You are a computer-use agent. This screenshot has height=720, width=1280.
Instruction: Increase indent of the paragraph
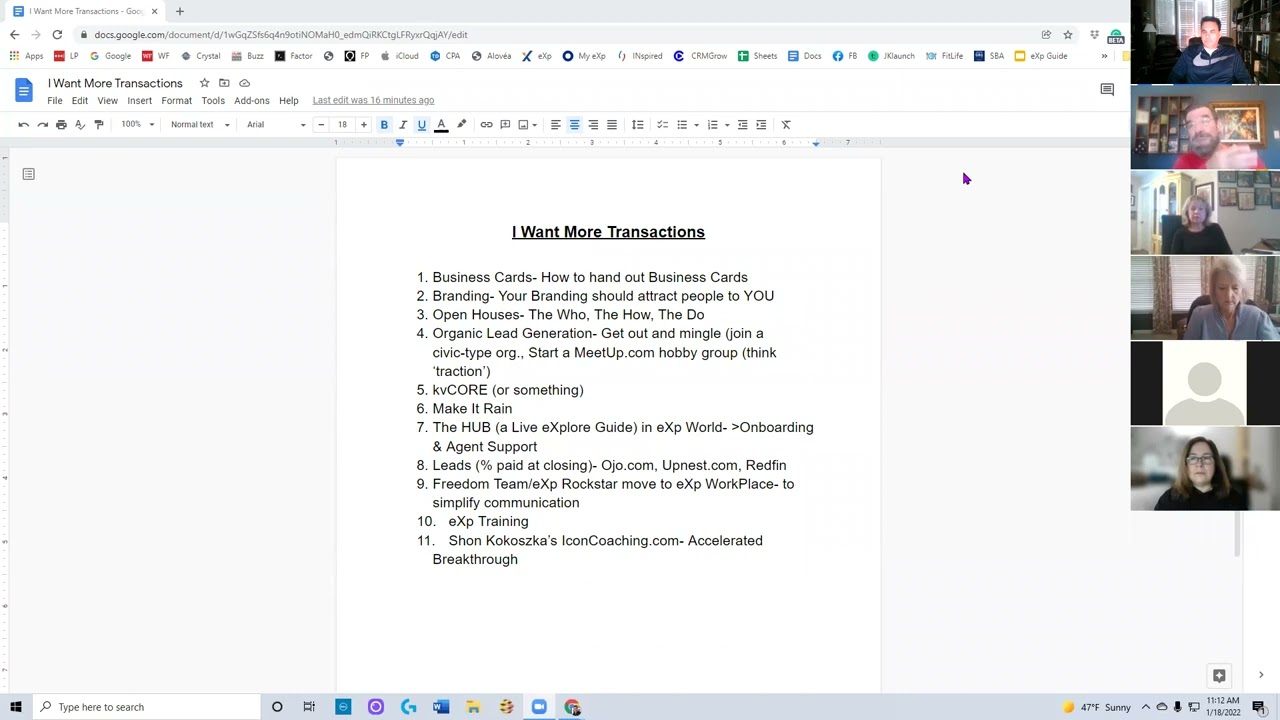click(x=761, y=125)
